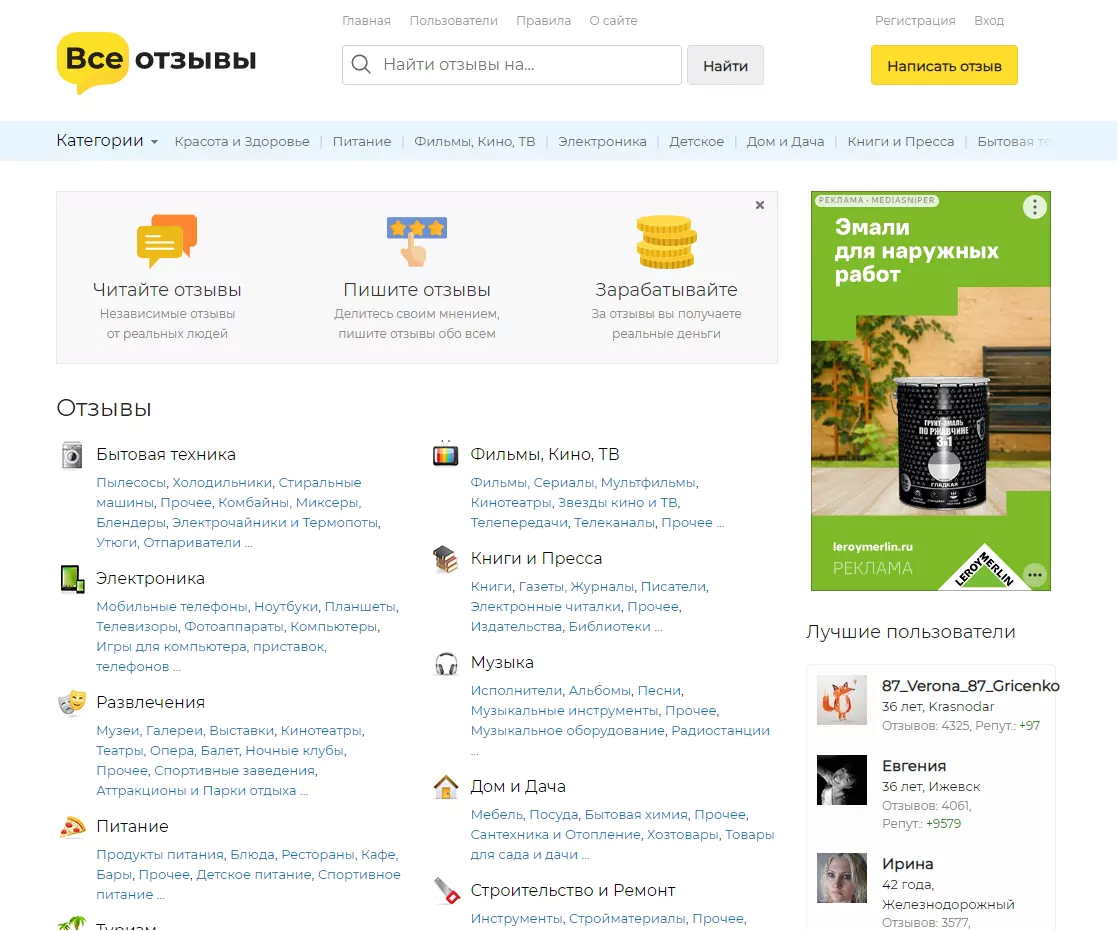The height and width of the screenshot is (931, 1118).
Task: Open the Рестораны subcategory
Action: (x=318, y=855)
